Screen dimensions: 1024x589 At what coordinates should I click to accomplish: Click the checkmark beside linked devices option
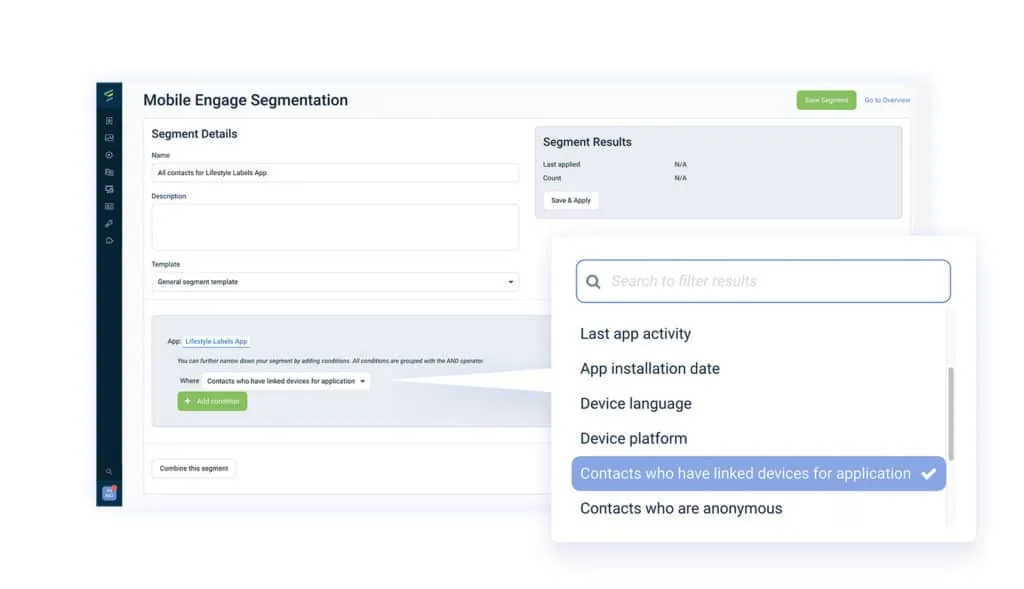(x=929, y=474)
